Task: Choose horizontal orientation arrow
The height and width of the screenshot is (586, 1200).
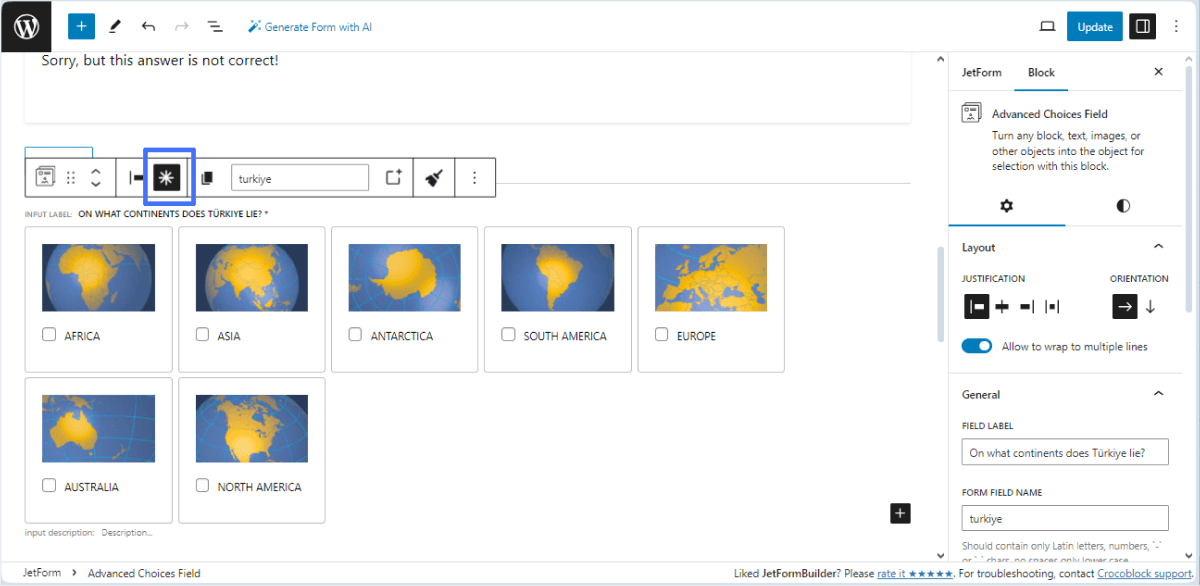Action: click(x=1125, y=307)
